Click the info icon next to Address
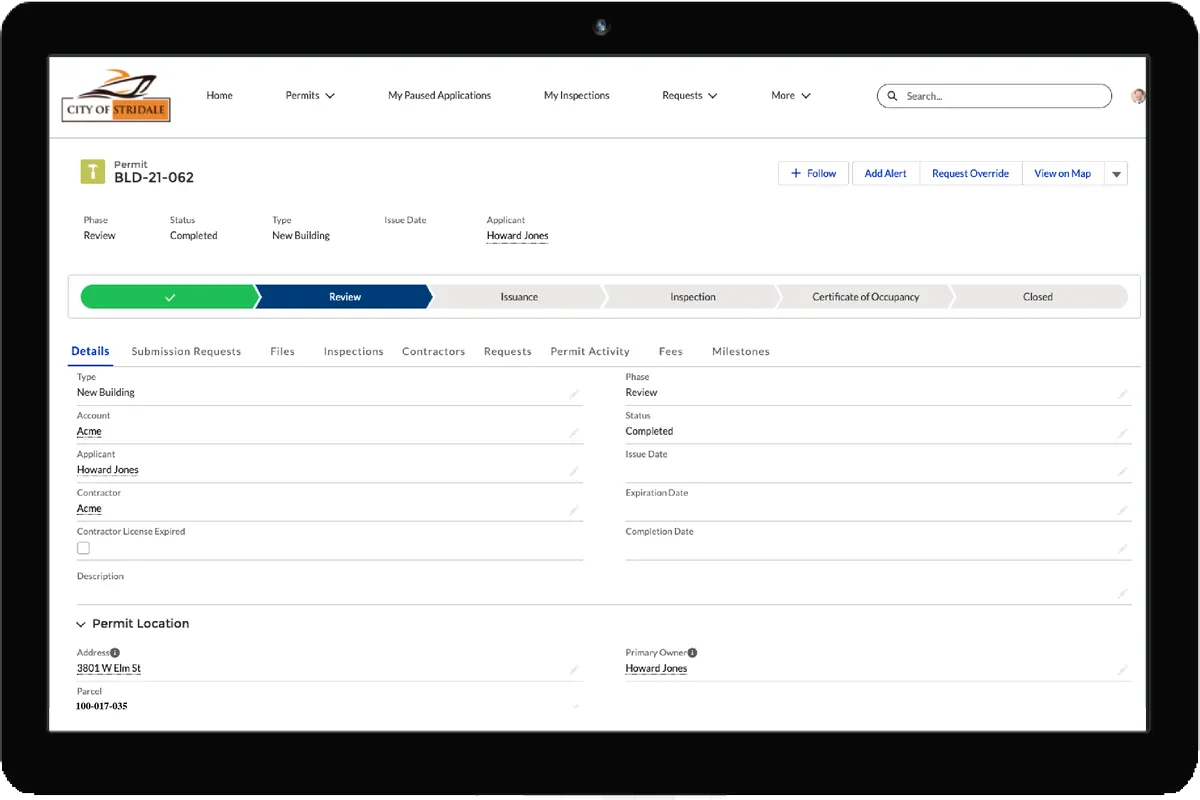The height and width of the screenshot is (800, 1200). (x=115, y=652)
